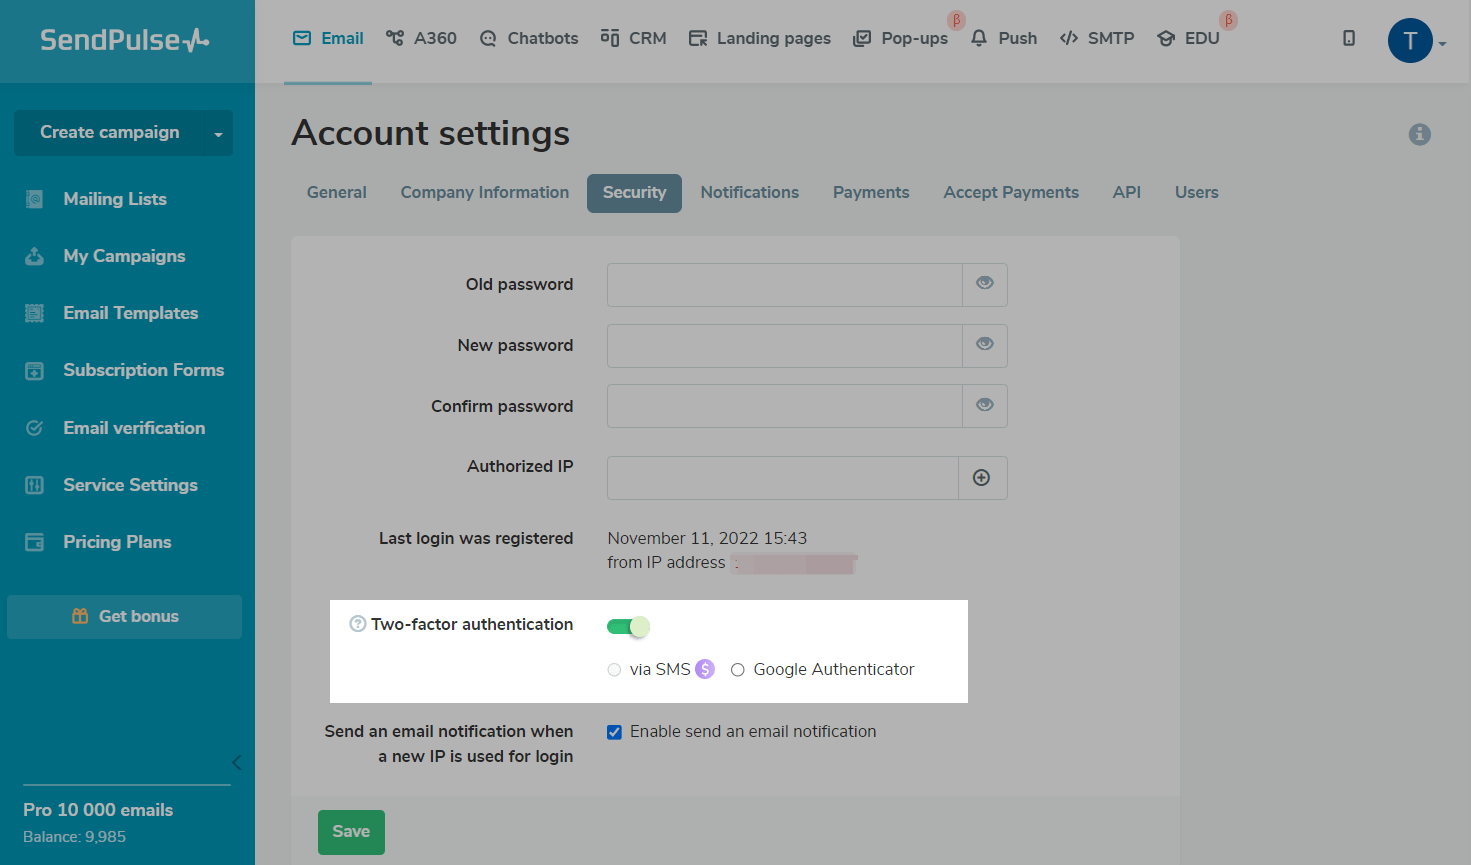Select the Google Authenticator radio option
Image resolution: width=1471 pixels, height=865 pixels.
[738, 670]
